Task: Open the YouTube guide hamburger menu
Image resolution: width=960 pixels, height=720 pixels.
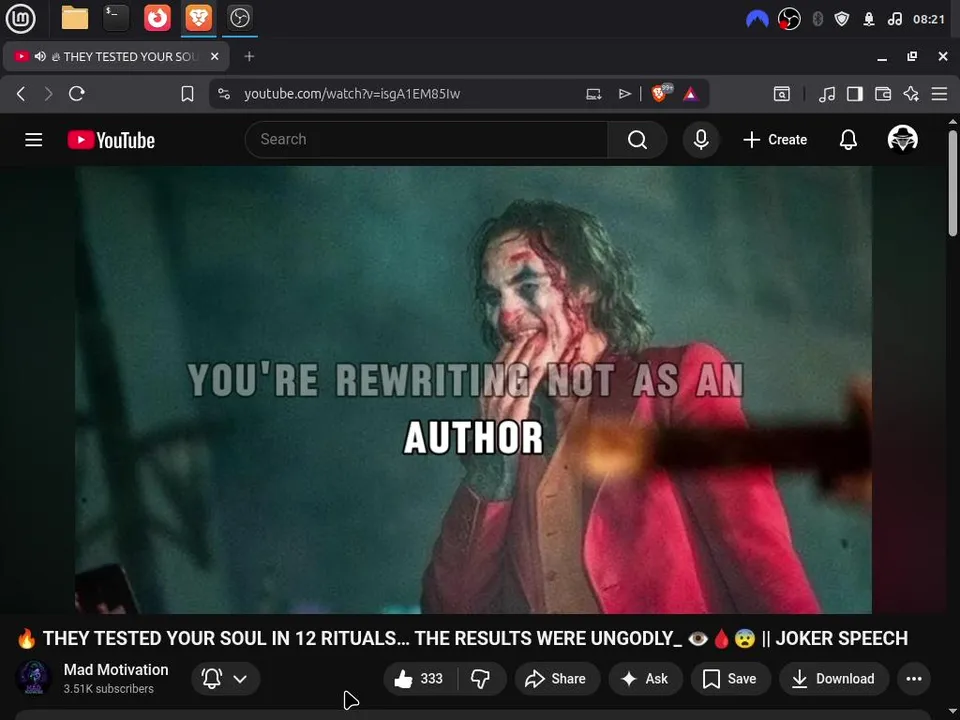Action: point(34,140)
